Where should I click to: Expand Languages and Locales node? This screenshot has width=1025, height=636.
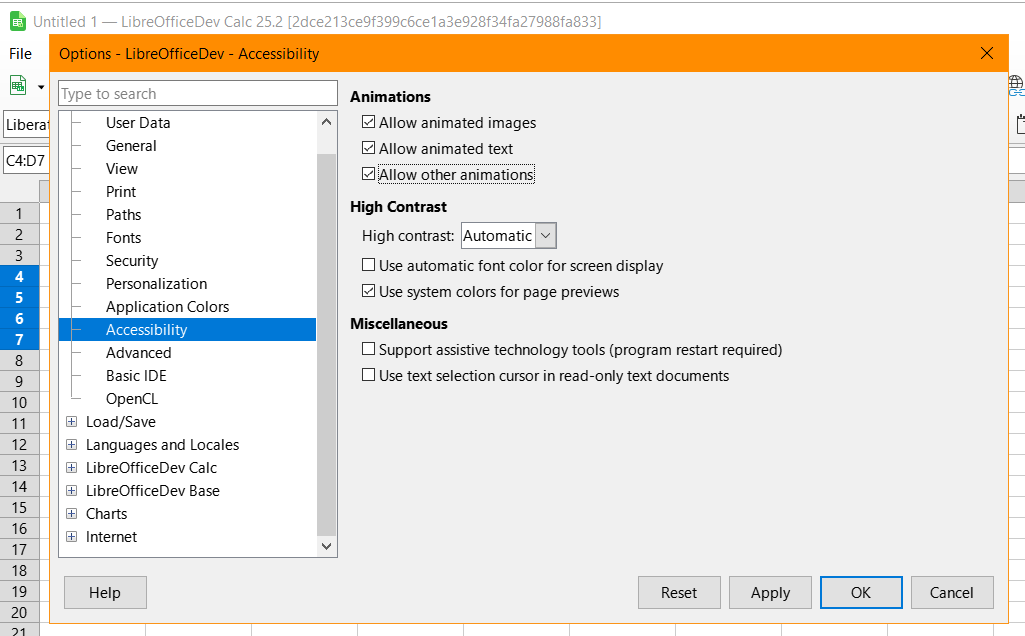tap(72, 444)
